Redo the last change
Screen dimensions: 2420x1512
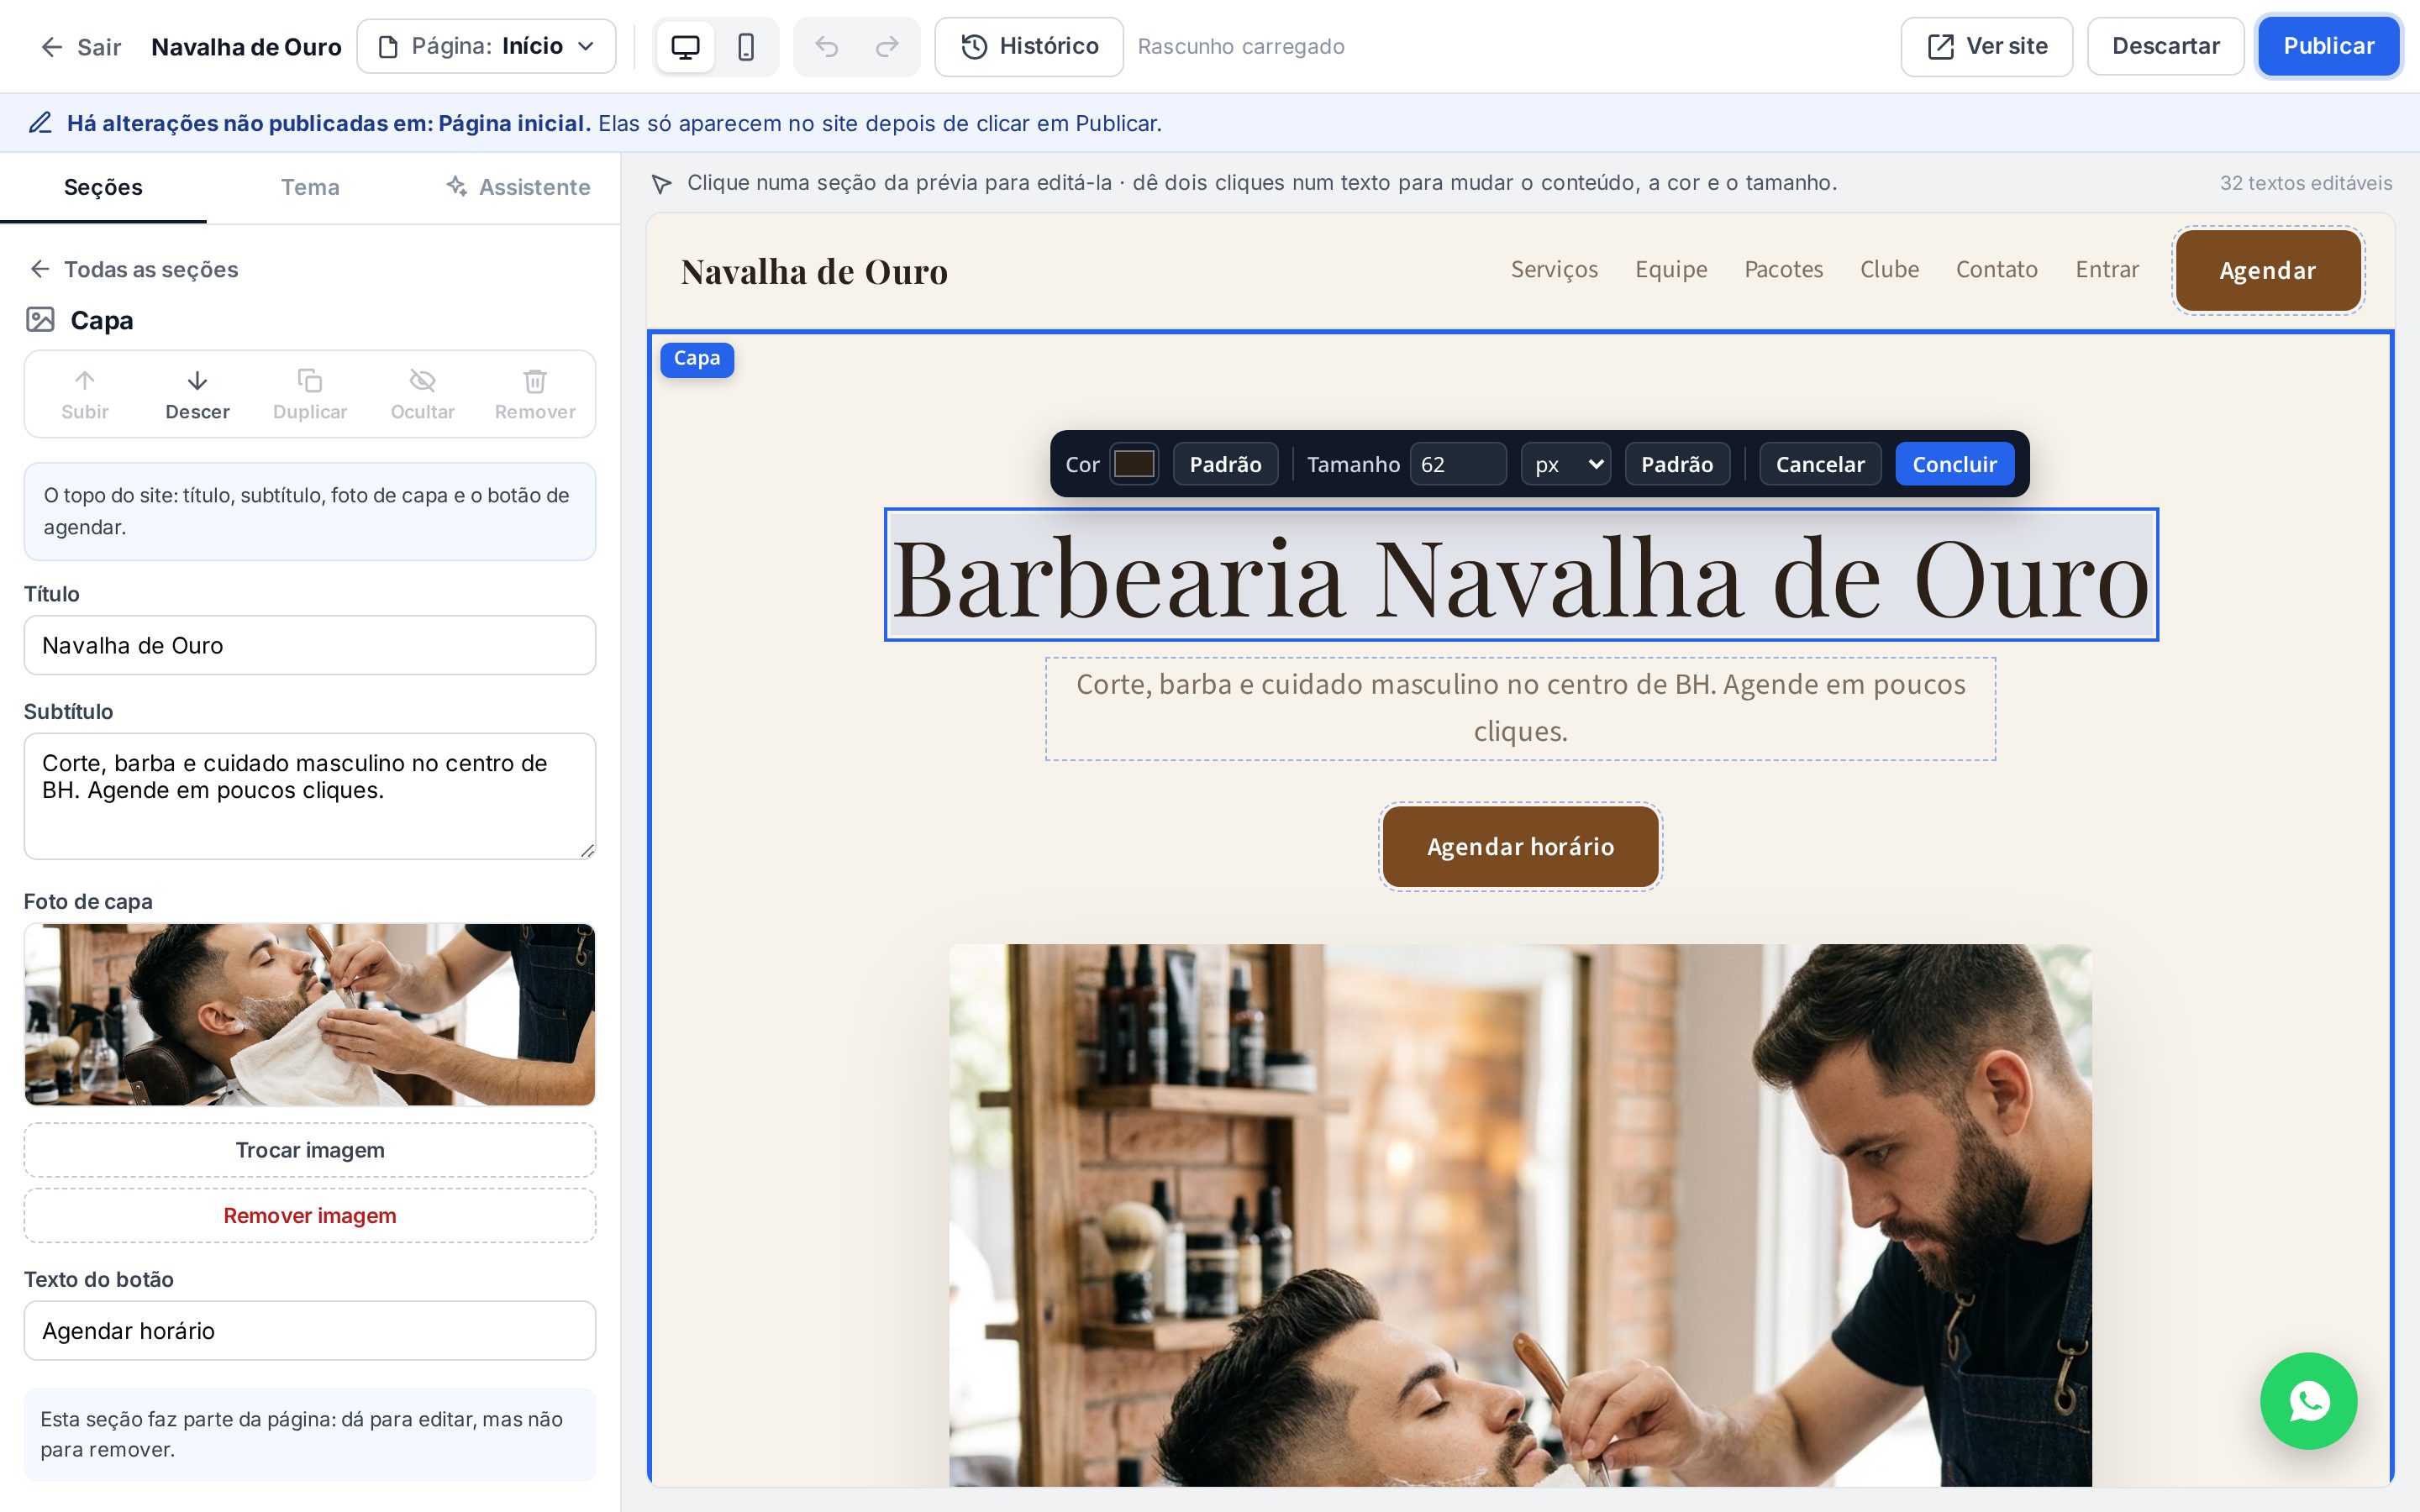pos(887,47)
